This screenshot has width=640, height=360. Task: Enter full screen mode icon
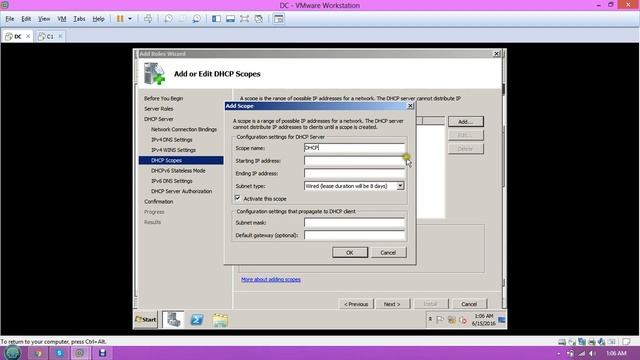coord(244,19)
